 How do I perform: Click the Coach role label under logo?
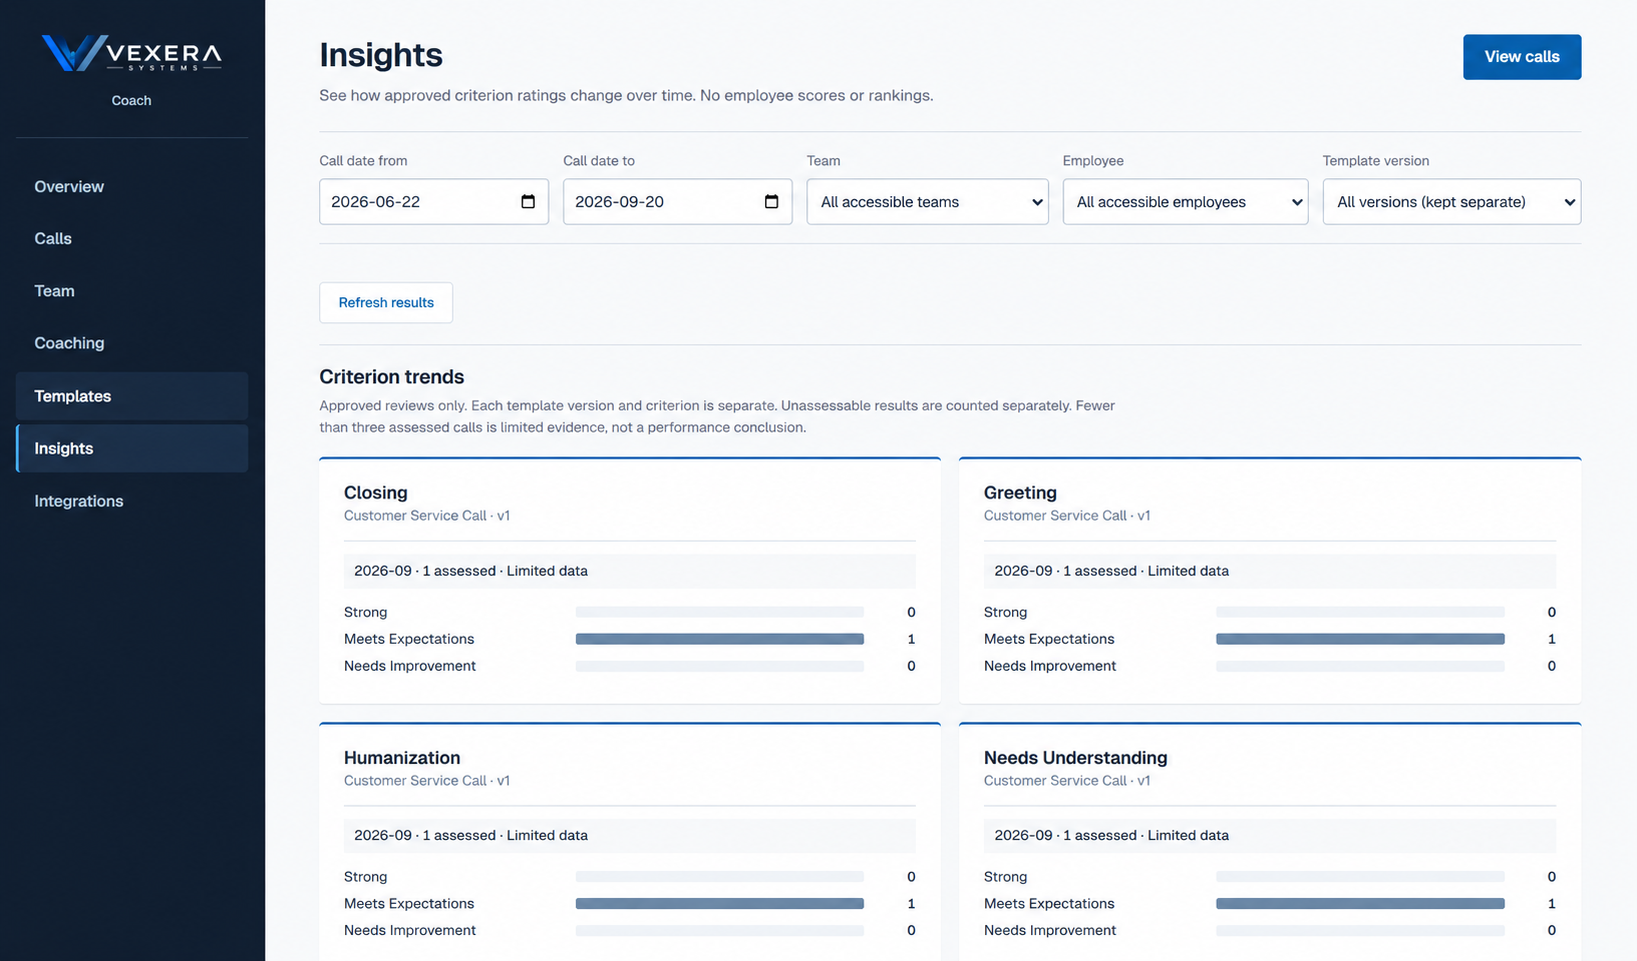coord(131,100)
